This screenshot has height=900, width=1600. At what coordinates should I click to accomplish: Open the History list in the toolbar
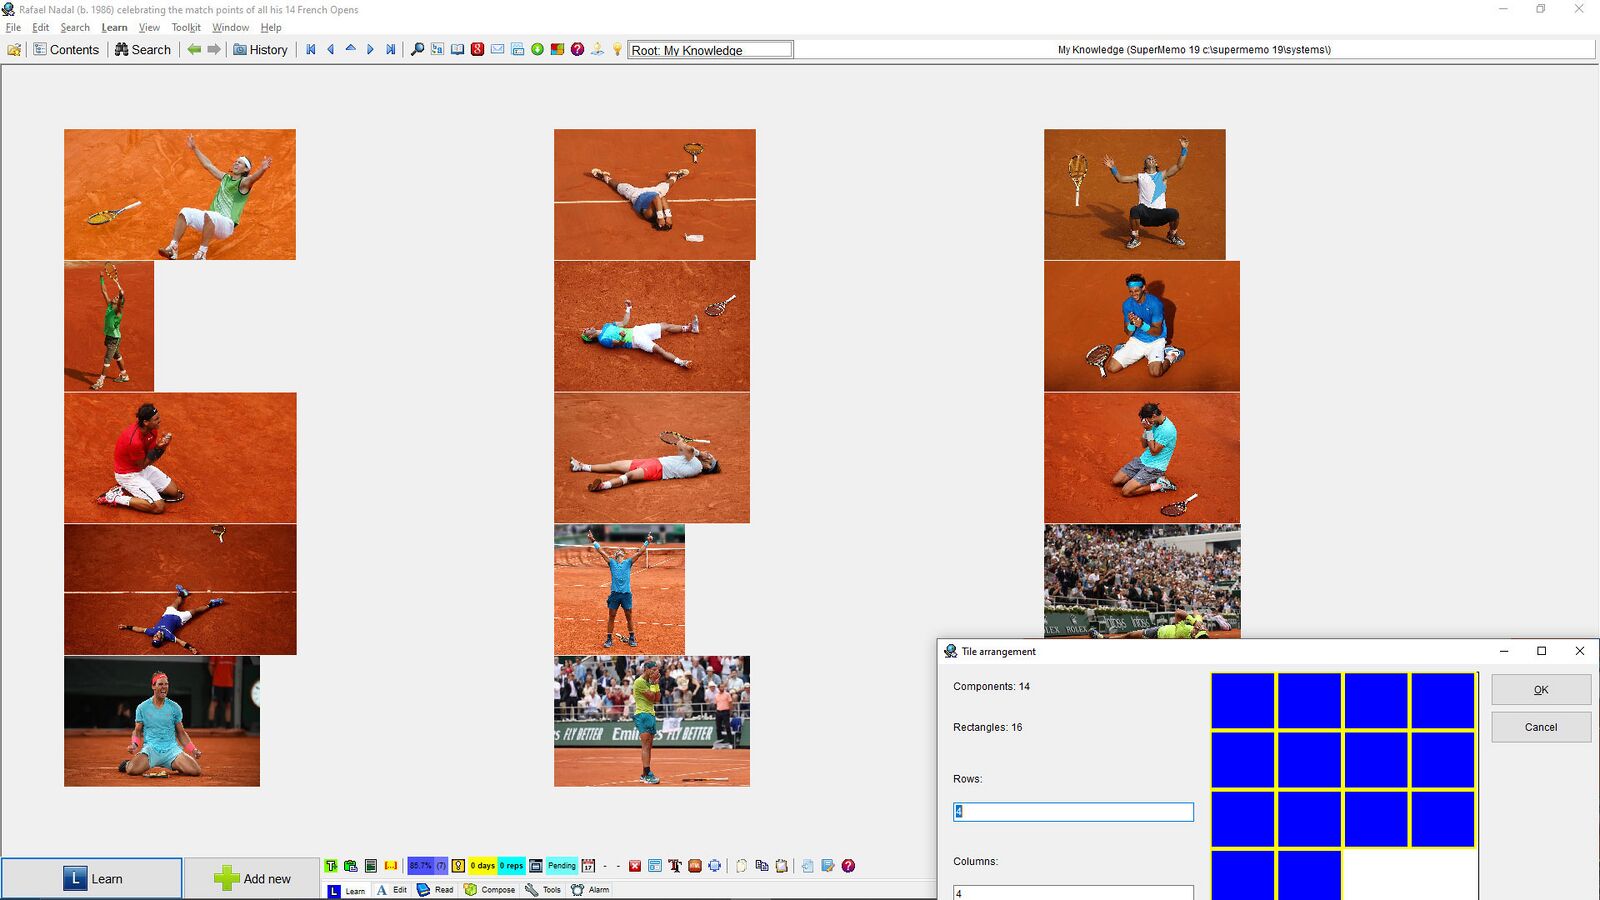[x=260, y=49]
